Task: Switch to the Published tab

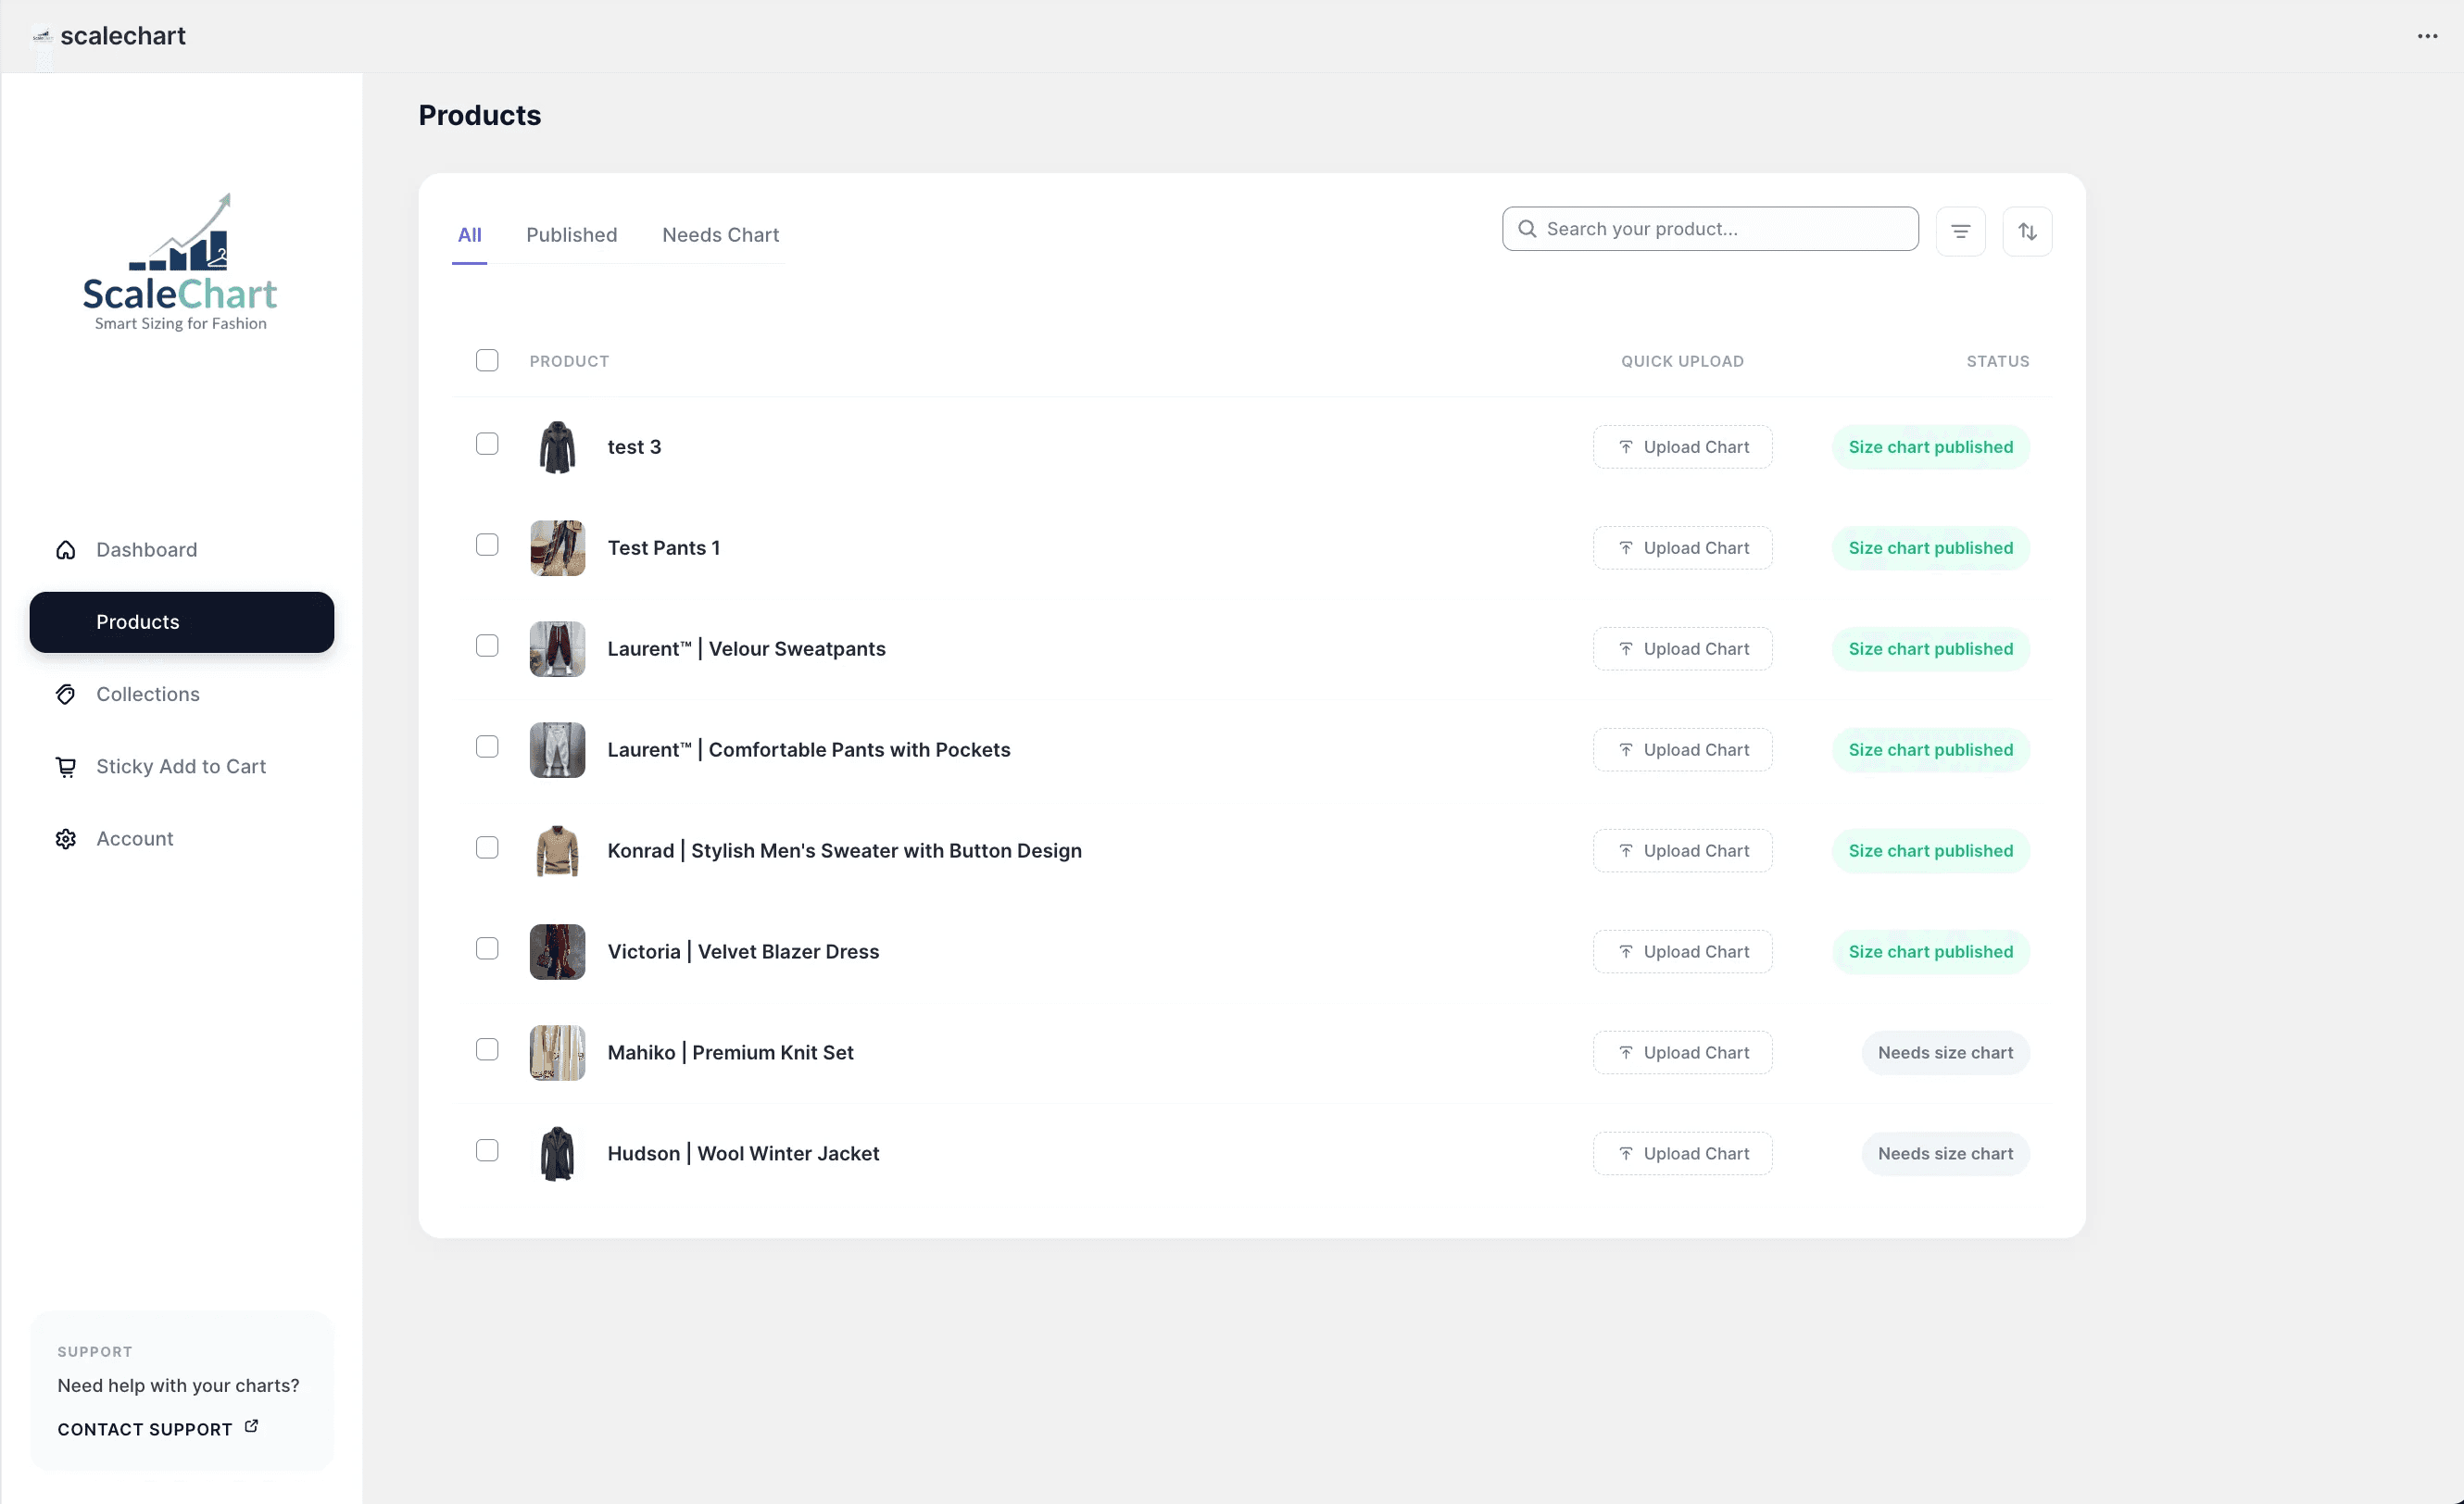Action: [x=571, y=235]
